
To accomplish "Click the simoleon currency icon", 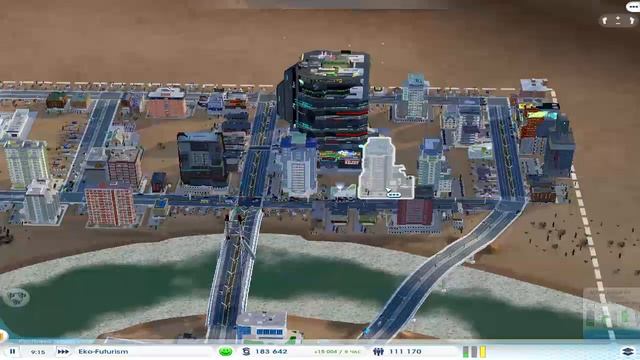I will click(x=246, y=351).
